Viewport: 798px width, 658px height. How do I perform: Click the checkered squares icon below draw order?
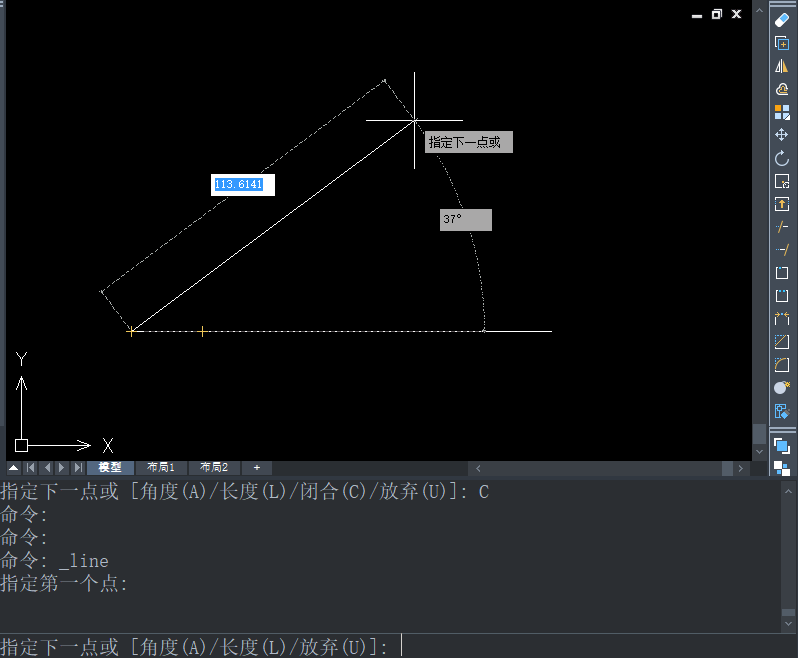click(x=782, y=468)
